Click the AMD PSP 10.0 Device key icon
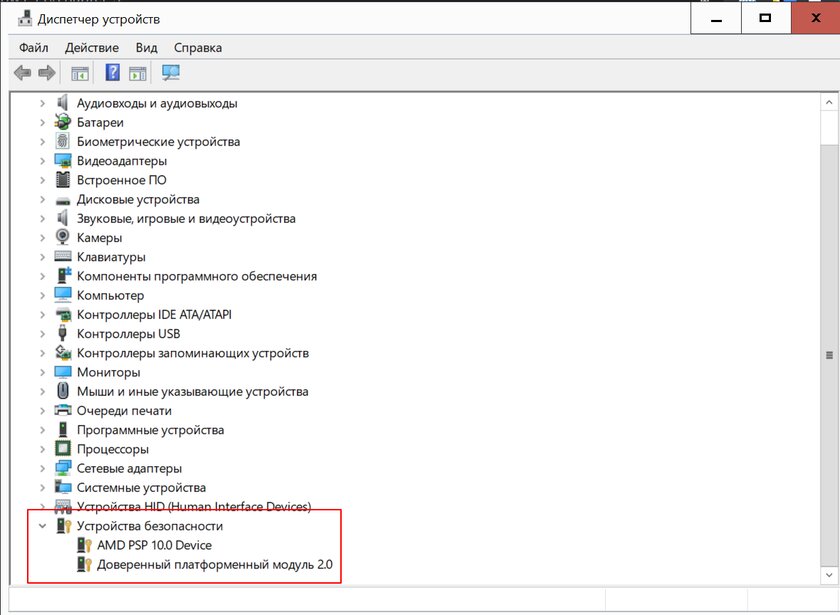The image size is (840, 615). point(84,545)
